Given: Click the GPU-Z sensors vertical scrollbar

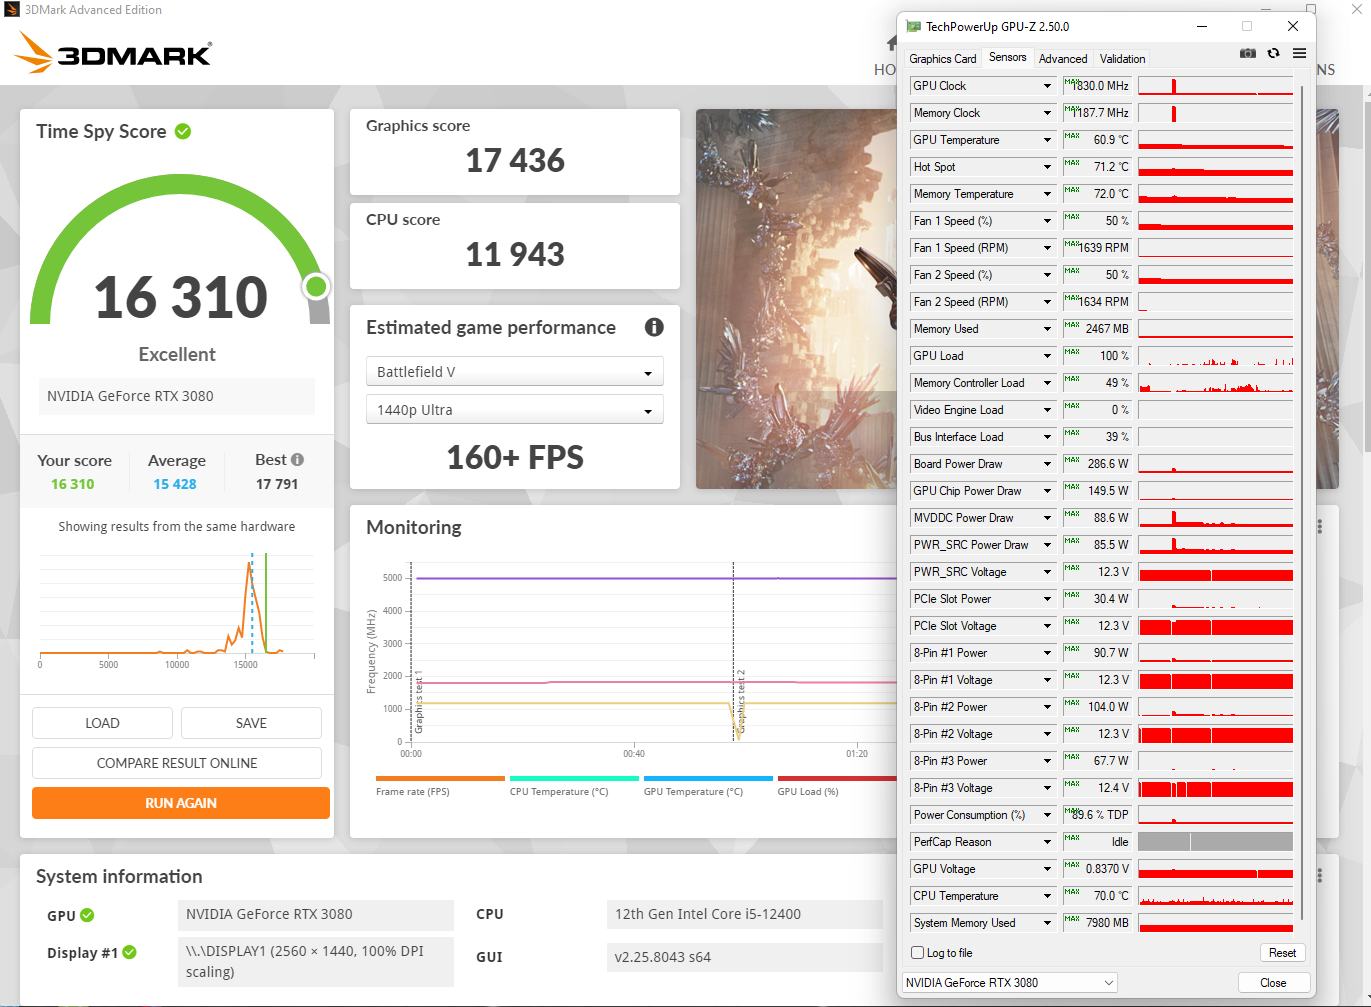Looking at the screenshot, I should [1302, 500].
